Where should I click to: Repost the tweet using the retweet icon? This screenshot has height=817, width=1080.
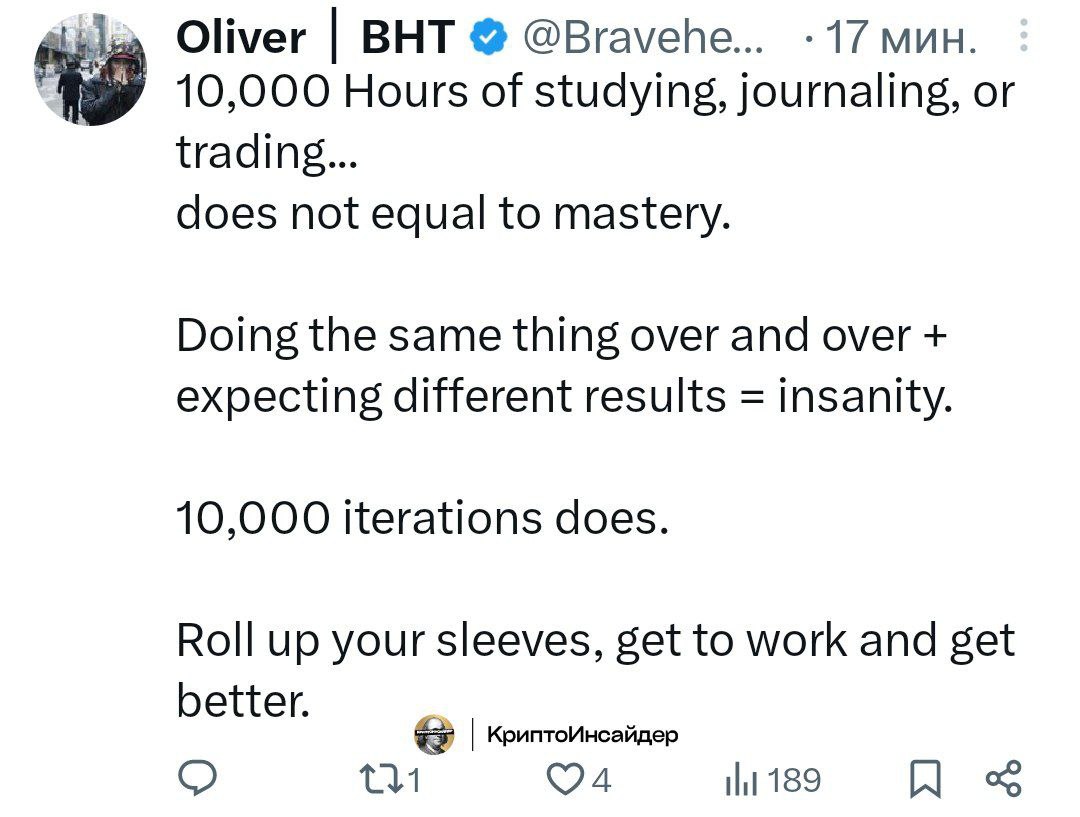381,780
